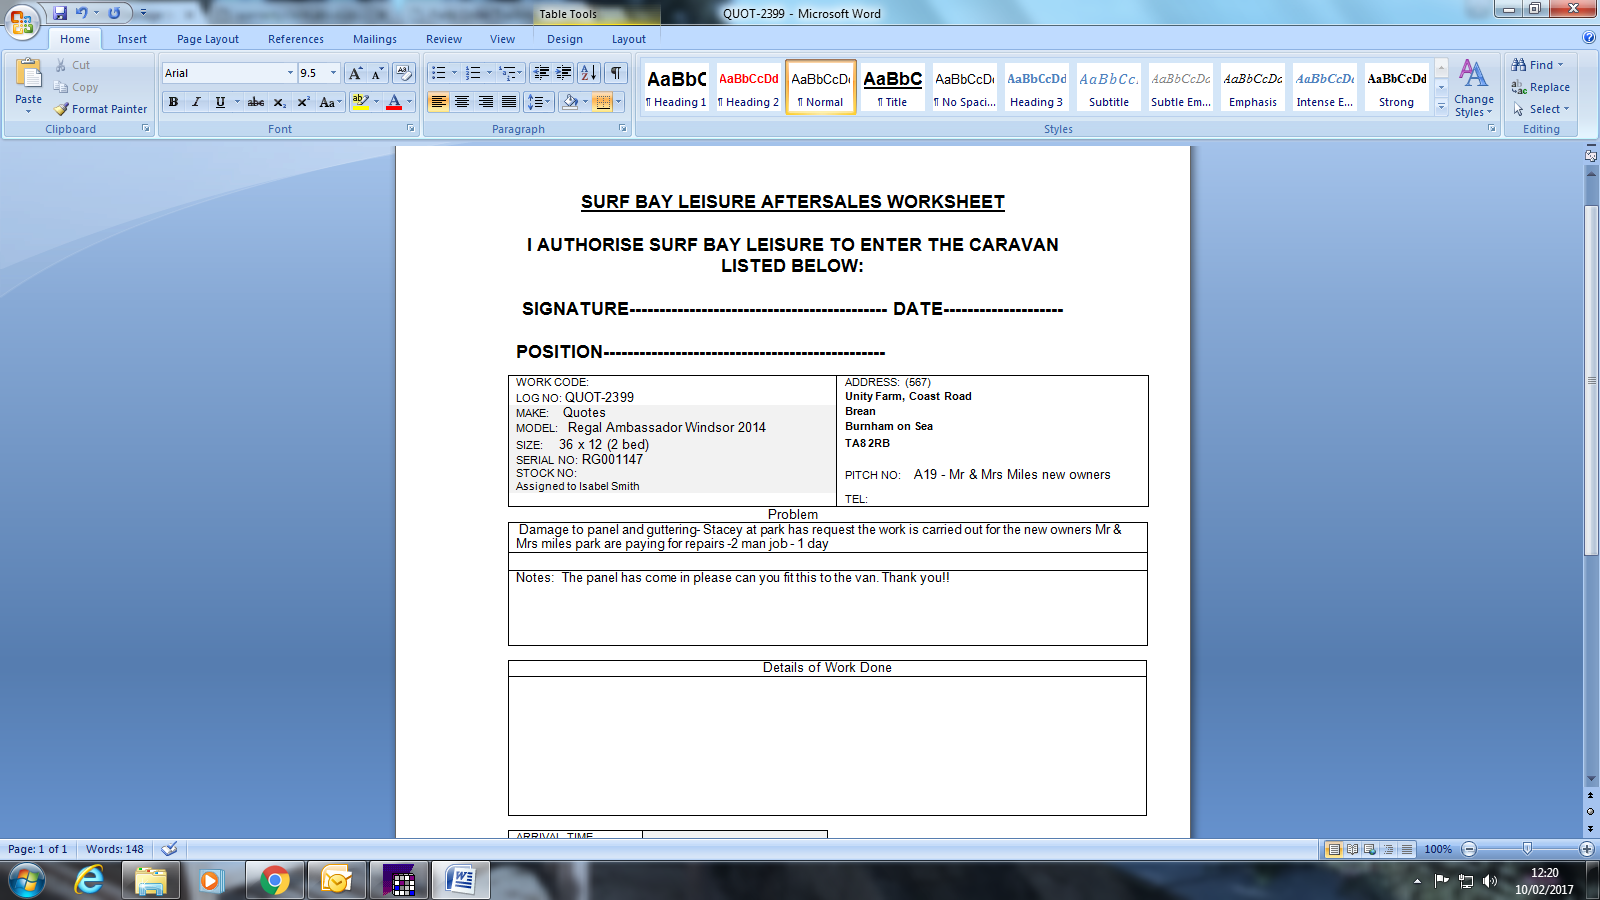Screen dimensions: 1600x900
Task: Apply the red font color
Action: pos(394,102)
